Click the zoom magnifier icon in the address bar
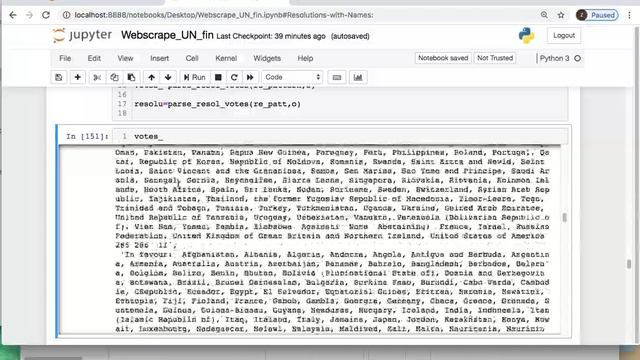This screenshot has width=640, height=360. (x=544, y=15)
